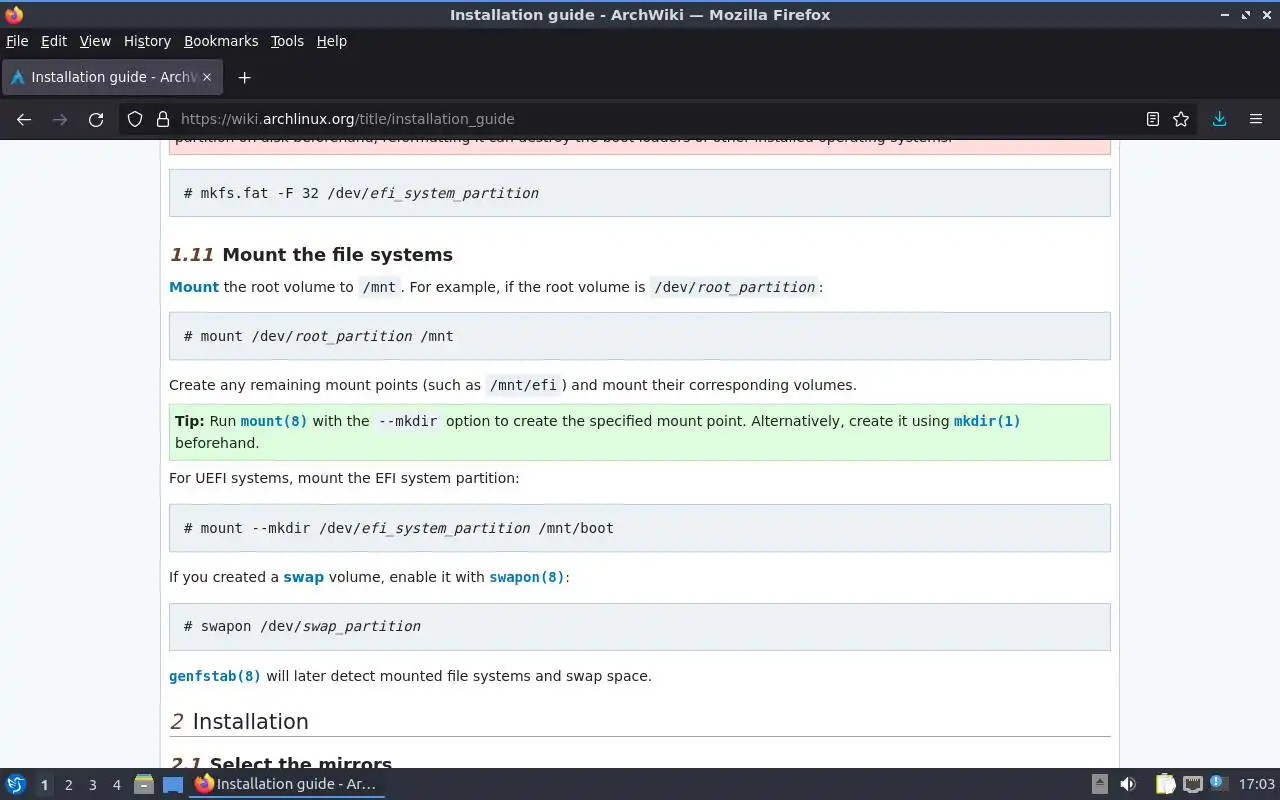Toggle reader view icon

point(1153,119)
